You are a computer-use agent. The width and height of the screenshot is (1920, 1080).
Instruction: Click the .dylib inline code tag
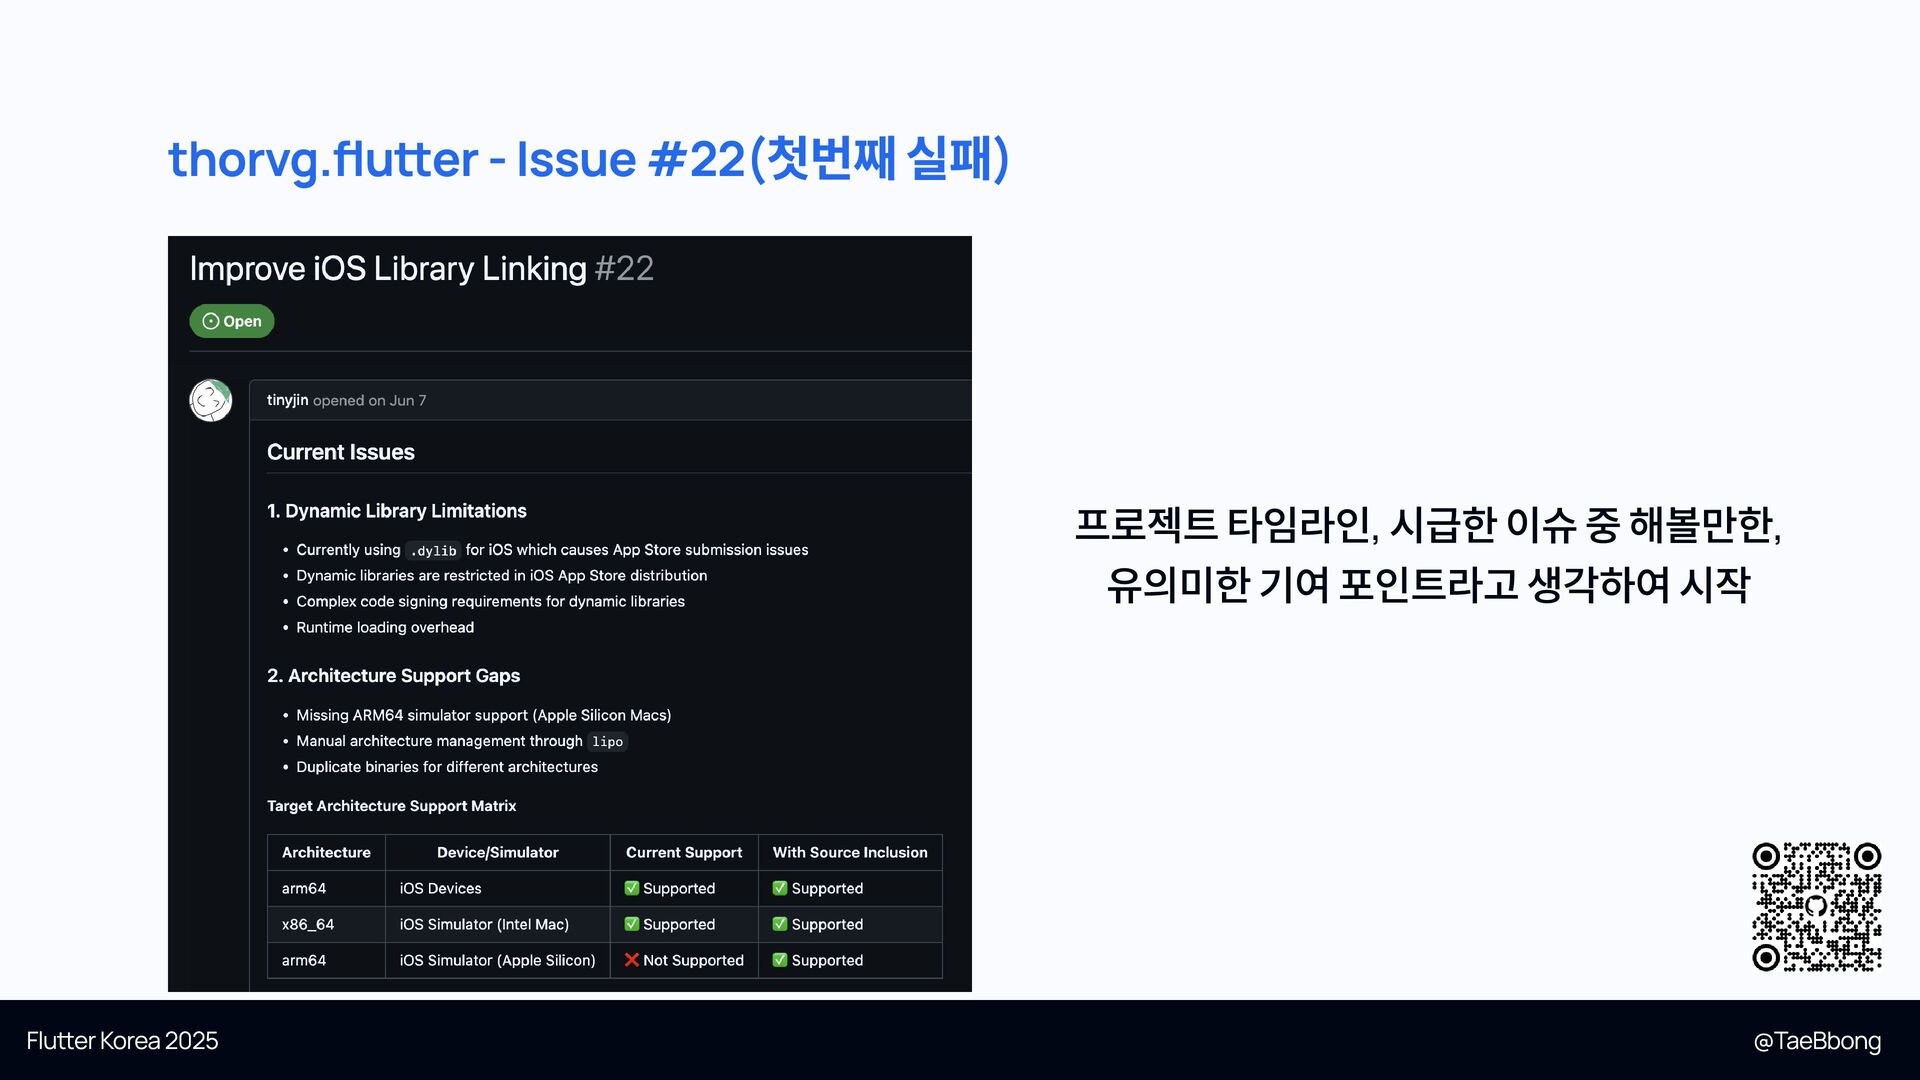click(433, 551)
